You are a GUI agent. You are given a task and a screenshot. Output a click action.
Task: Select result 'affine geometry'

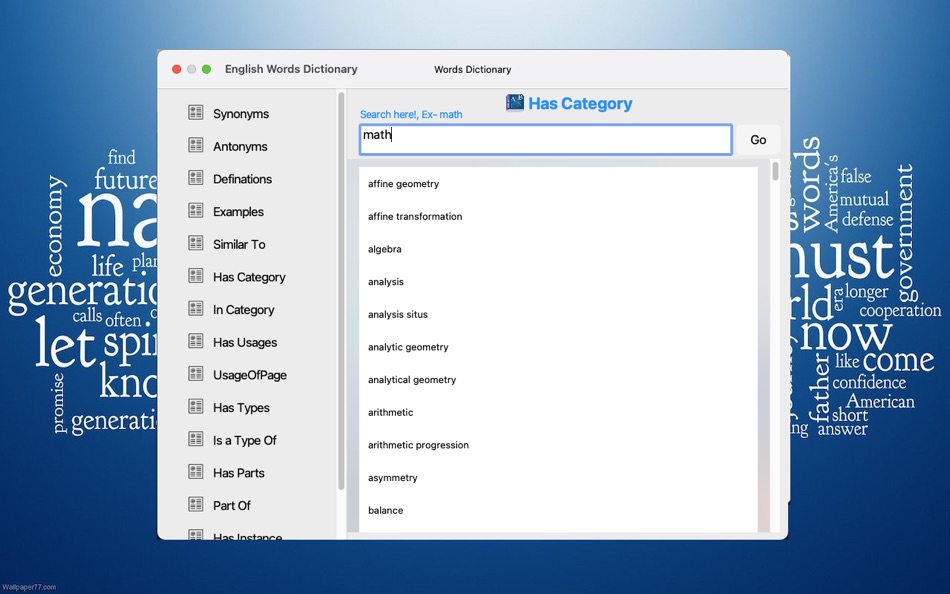click(403, 184)
